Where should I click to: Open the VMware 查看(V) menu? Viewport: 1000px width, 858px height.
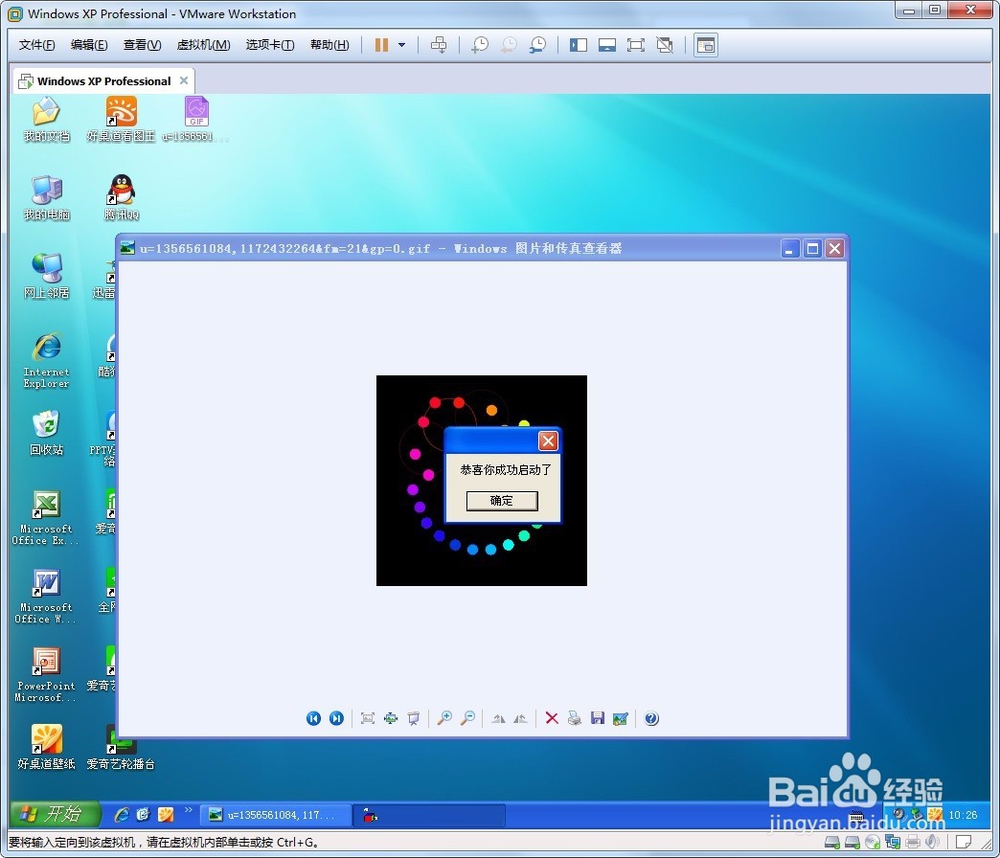[142, 45]
